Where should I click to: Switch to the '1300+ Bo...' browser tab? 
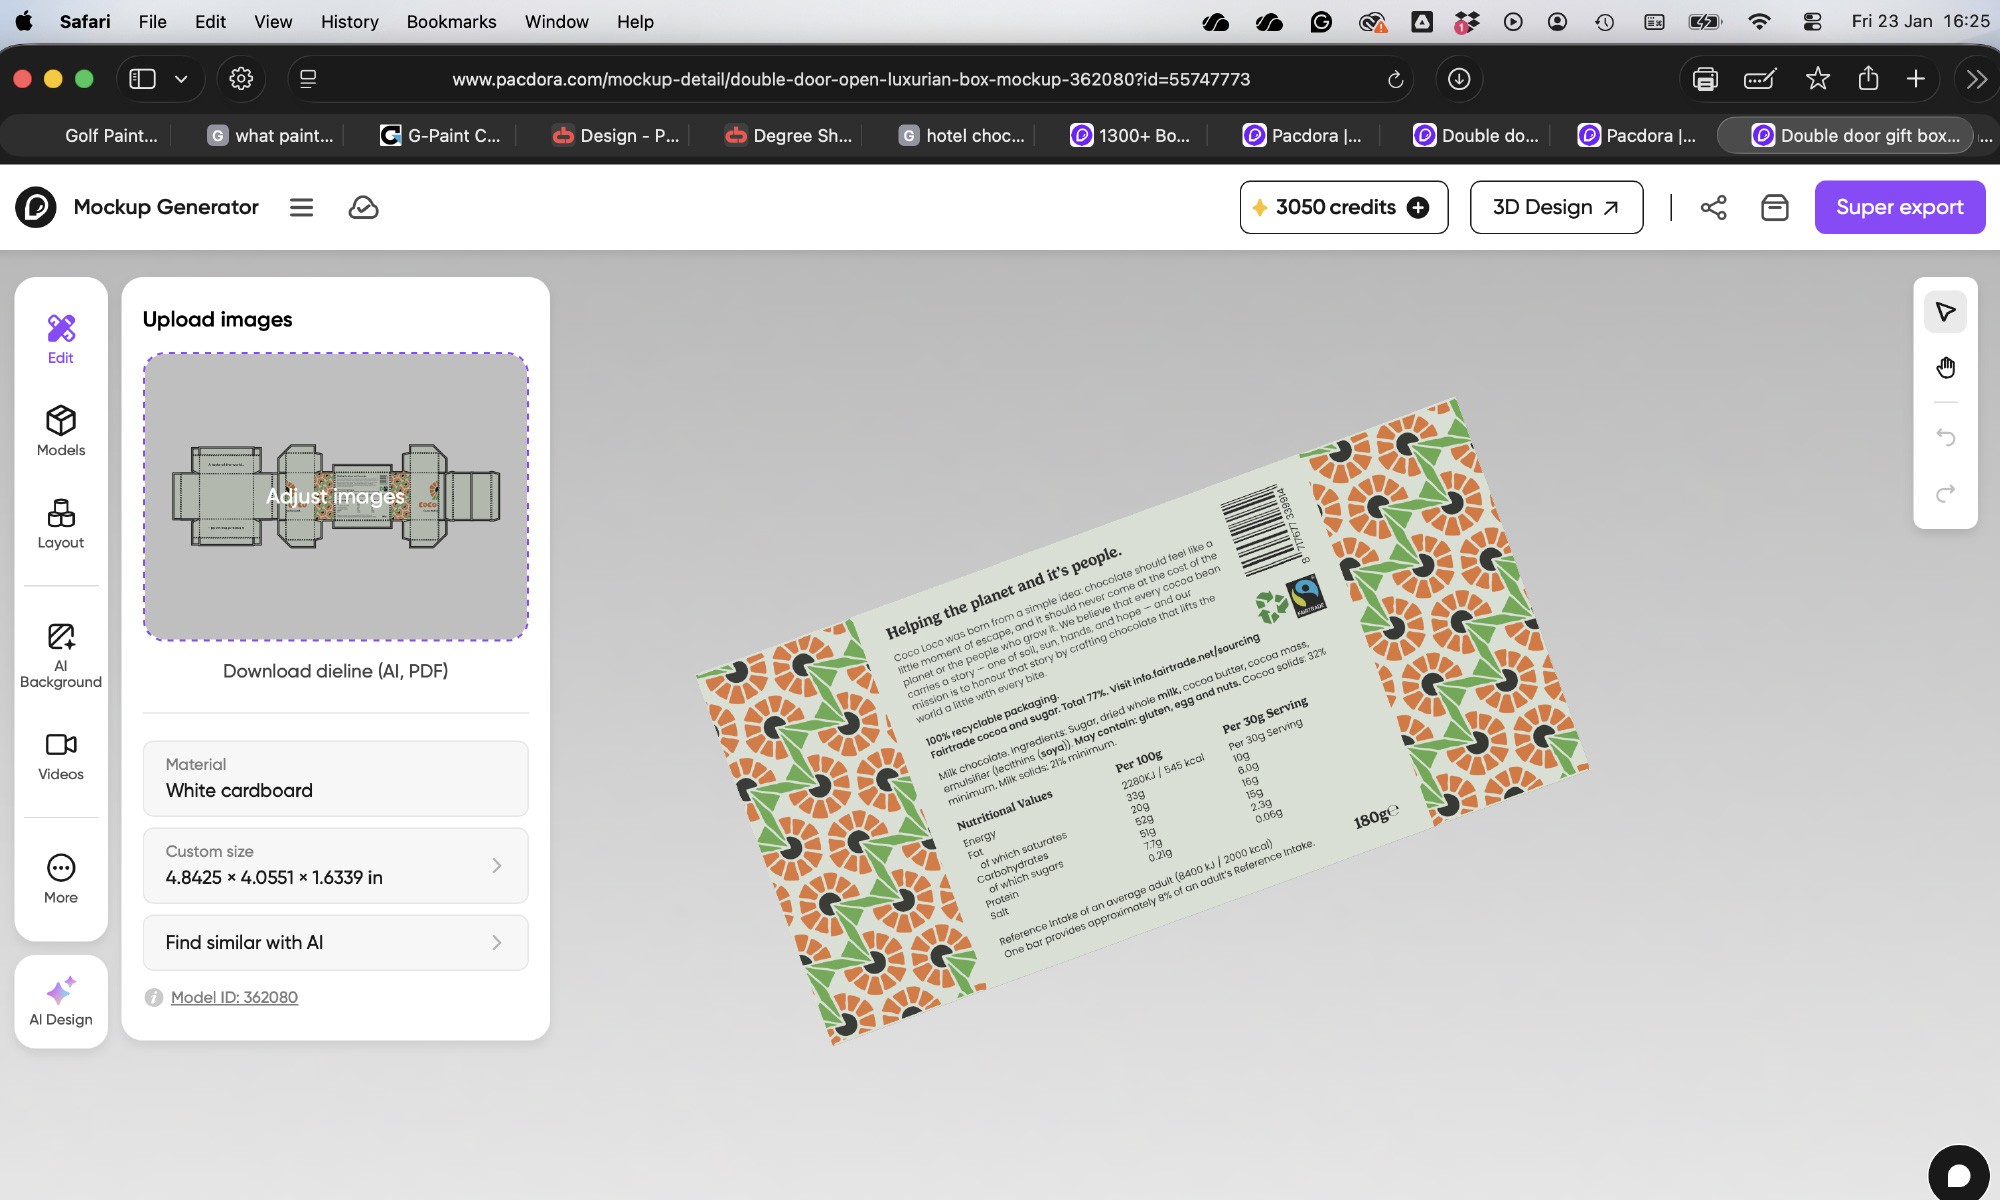click(x=1130, y=135)
